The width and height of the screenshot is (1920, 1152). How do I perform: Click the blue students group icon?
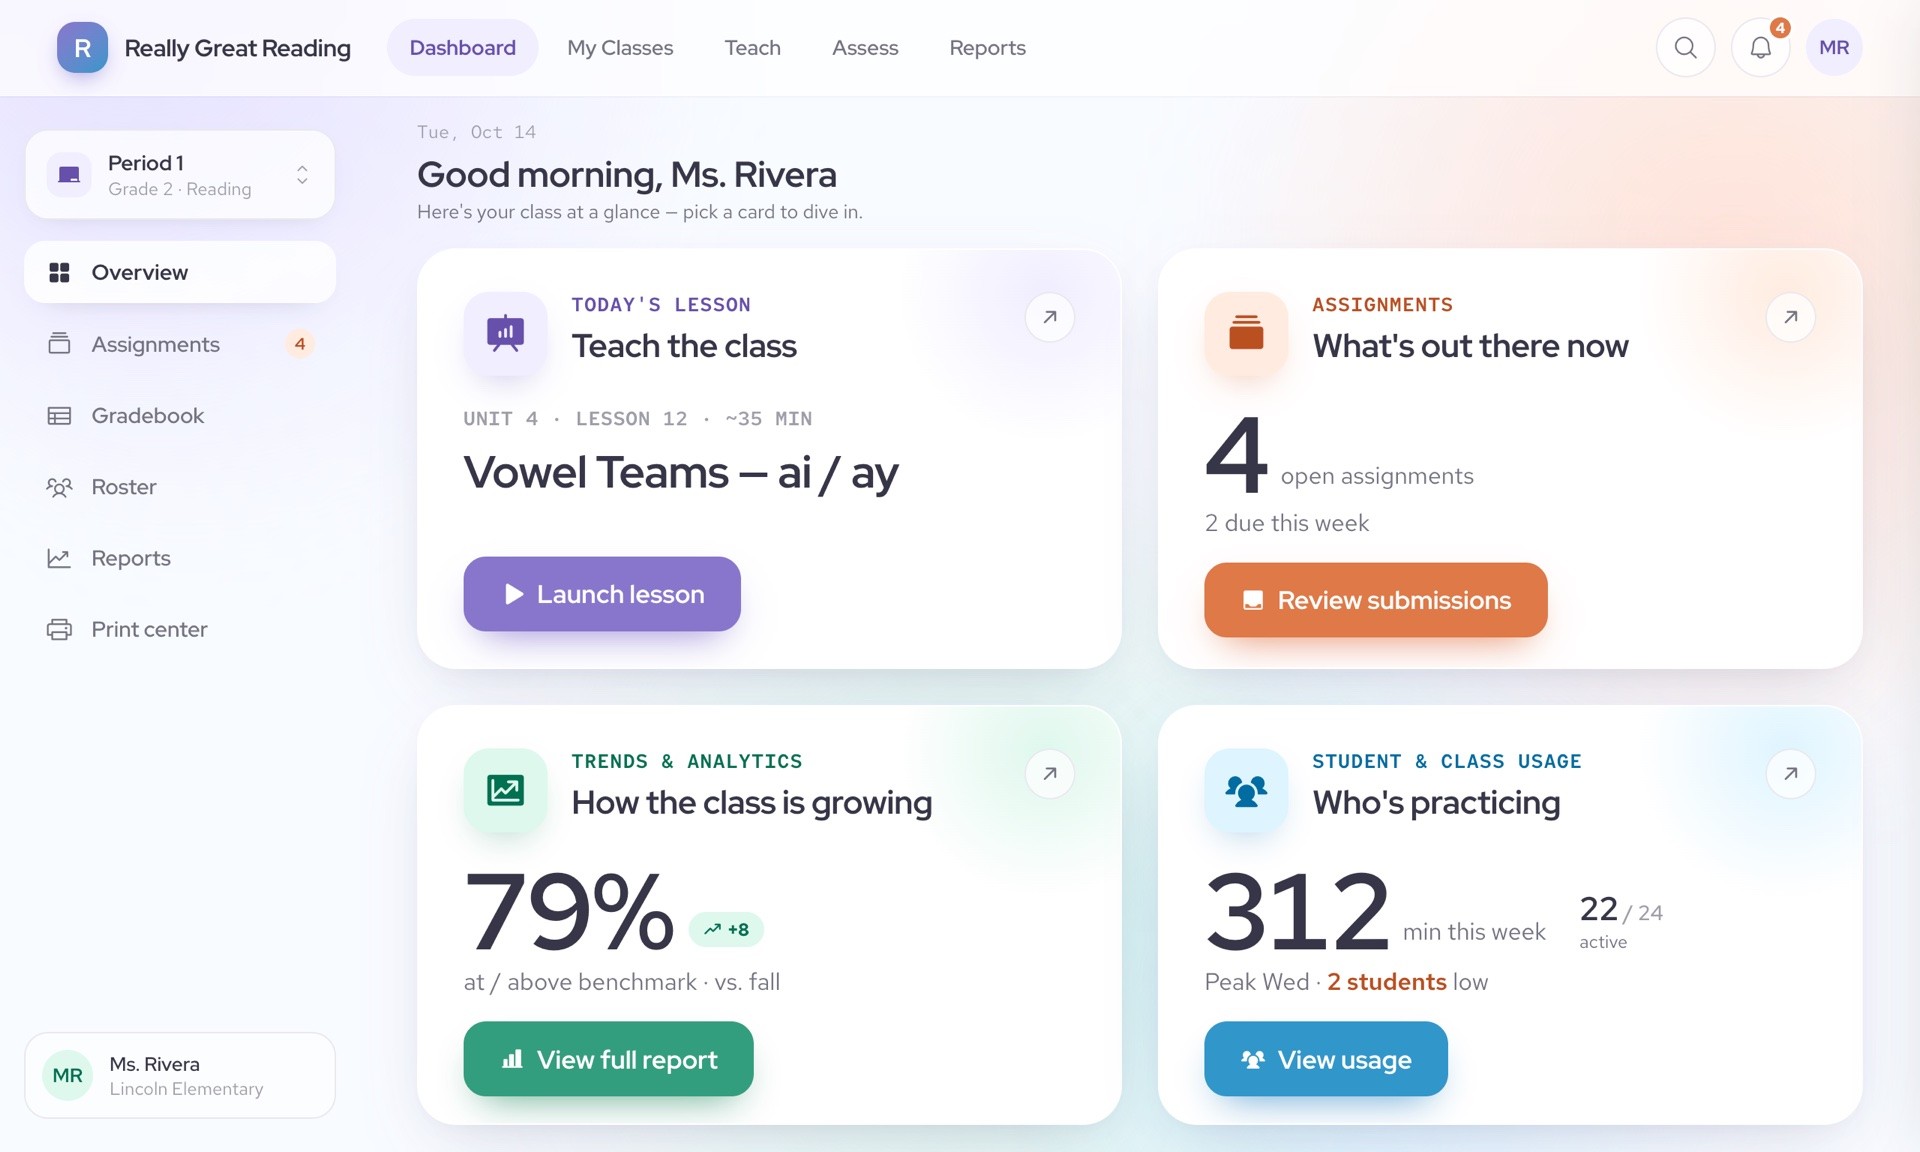pyautogui.click(x=1246, y=790)
